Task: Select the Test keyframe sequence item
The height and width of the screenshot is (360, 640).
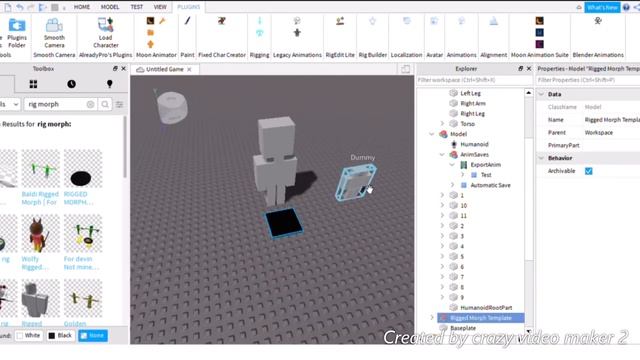Action: pyautogui.click(x=486, y=175)
